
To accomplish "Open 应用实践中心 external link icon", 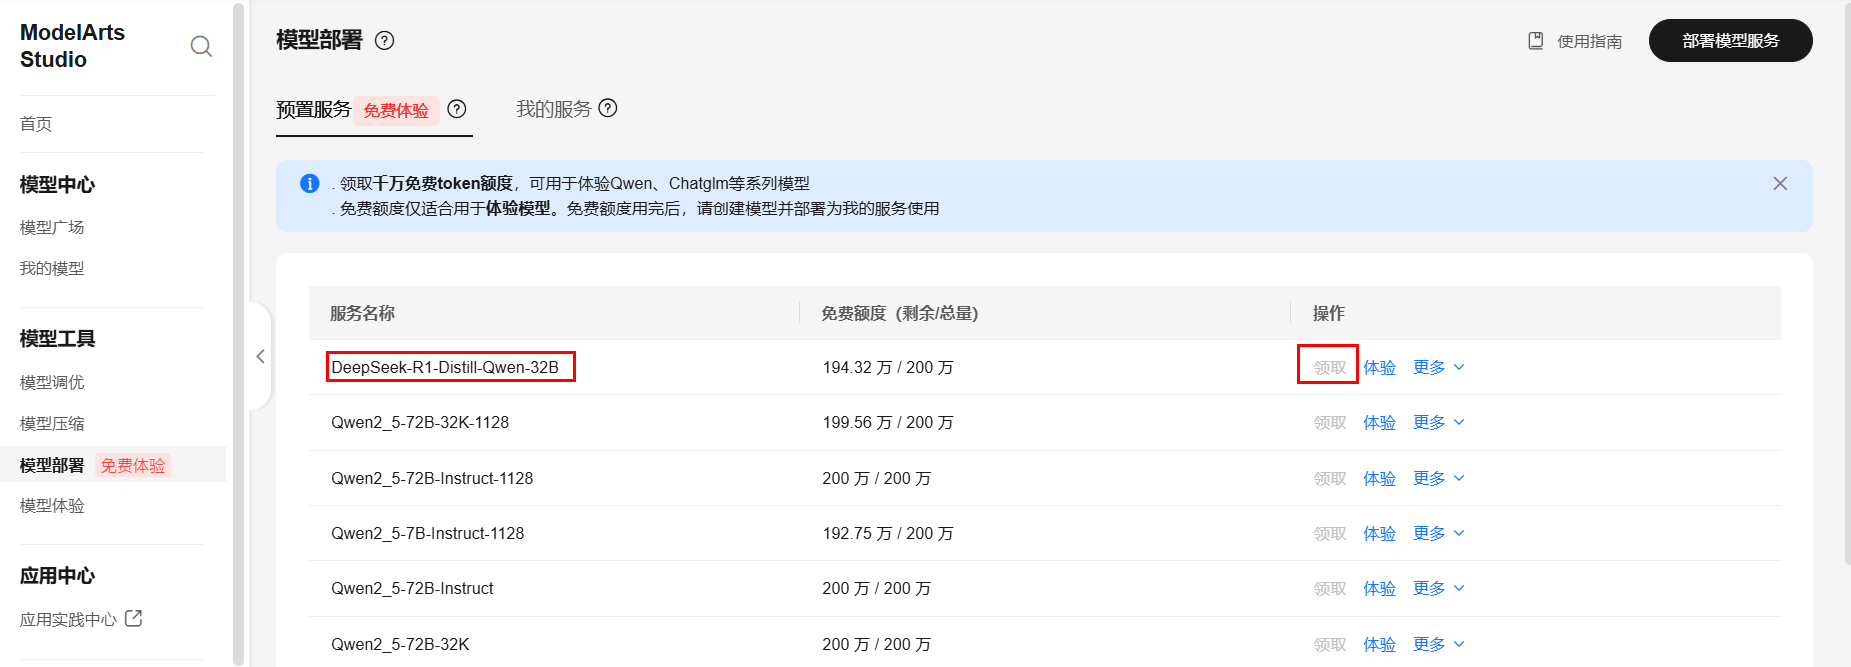I will (134, 618).
